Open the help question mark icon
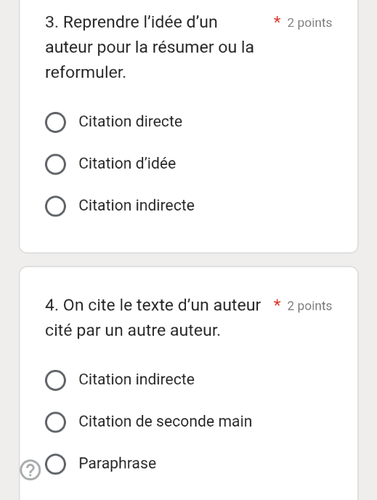377x500 pixels. coord(30,470)
